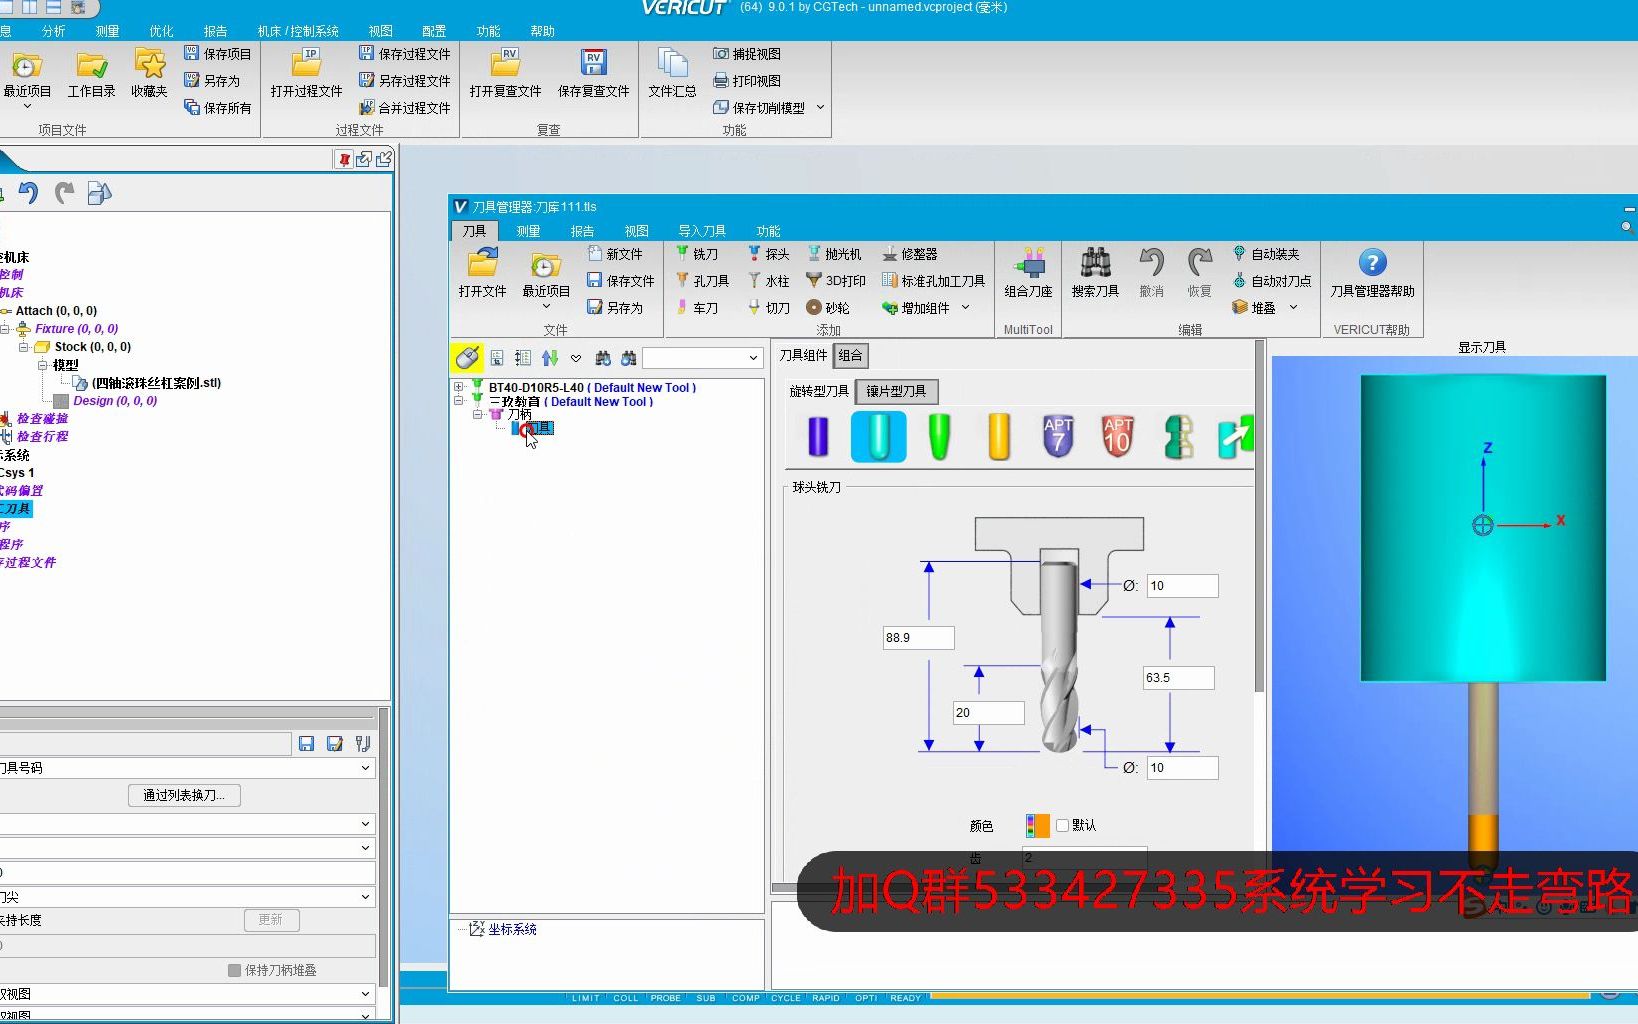
Task: Switch to the 镶片型刀具 tab
Action: 896,391
